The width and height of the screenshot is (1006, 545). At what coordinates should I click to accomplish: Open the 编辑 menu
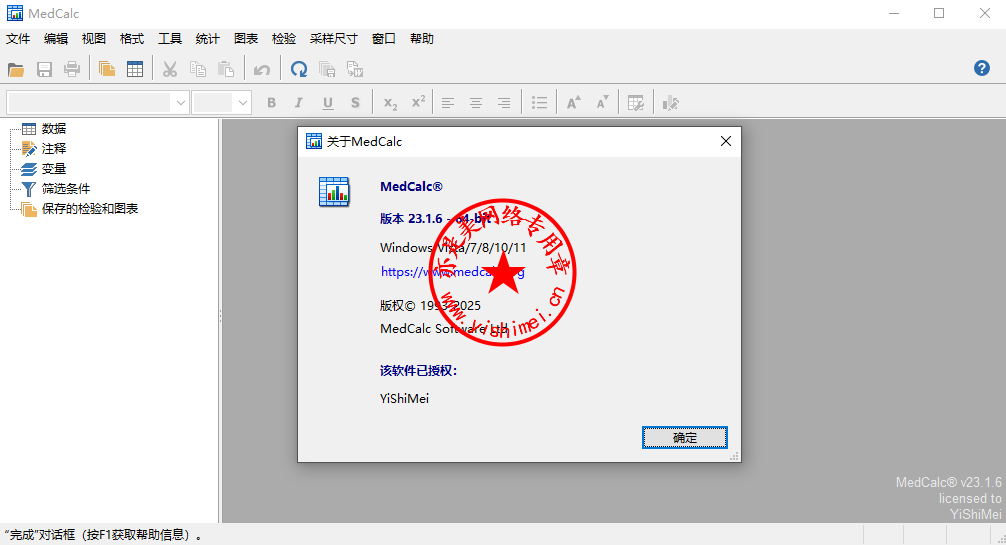[56, 39]
